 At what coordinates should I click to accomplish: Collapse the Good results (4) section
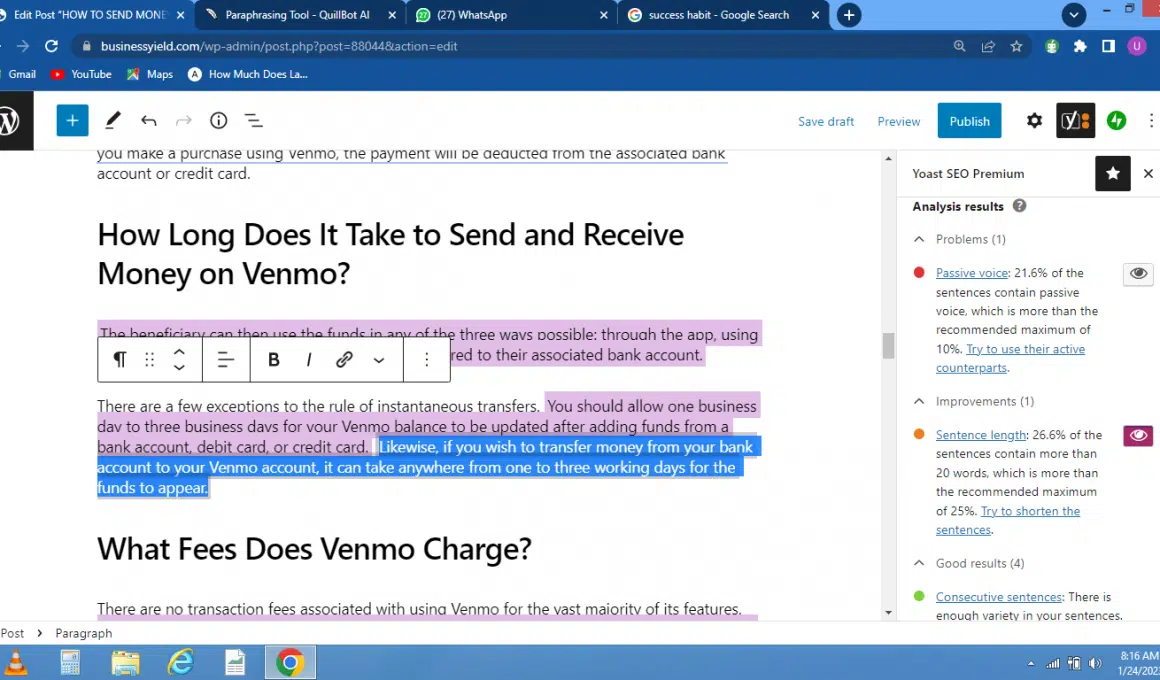click(x=919, y=564)
